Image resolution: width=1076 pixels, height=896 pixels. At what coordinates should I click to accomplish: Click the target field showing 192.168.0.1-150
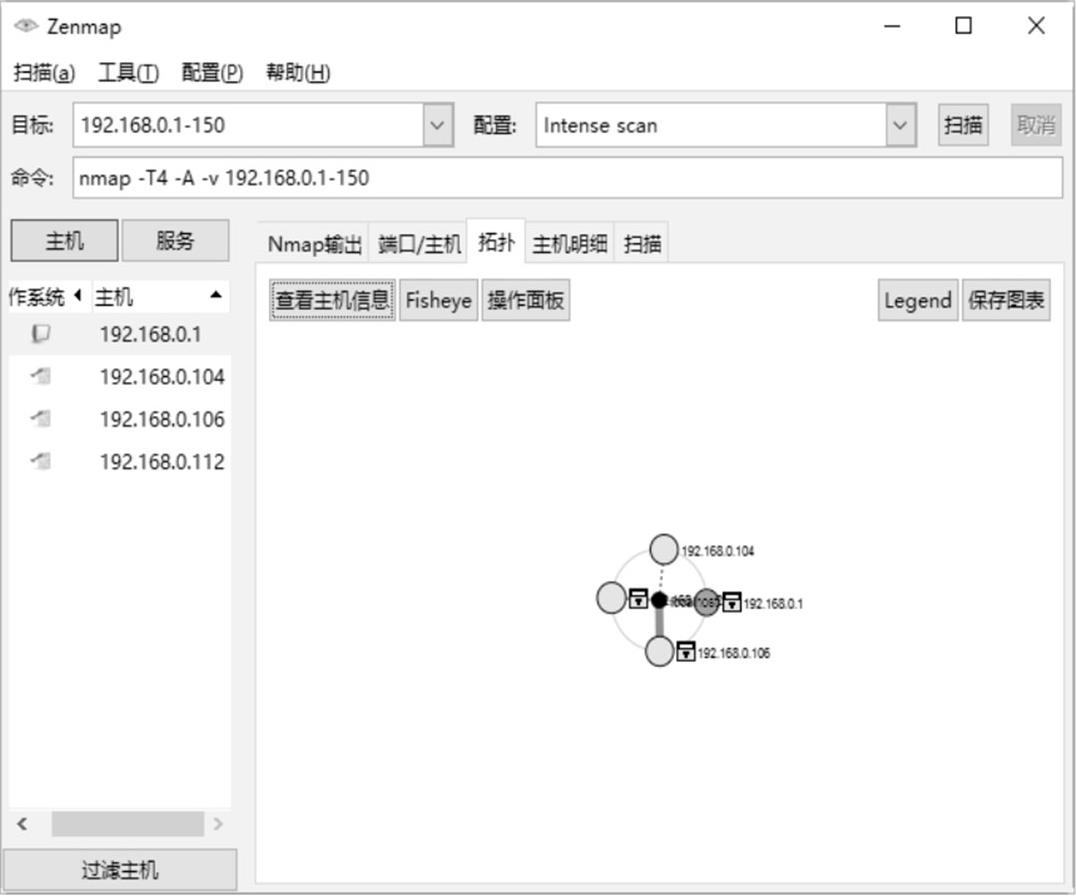[248, 125]
